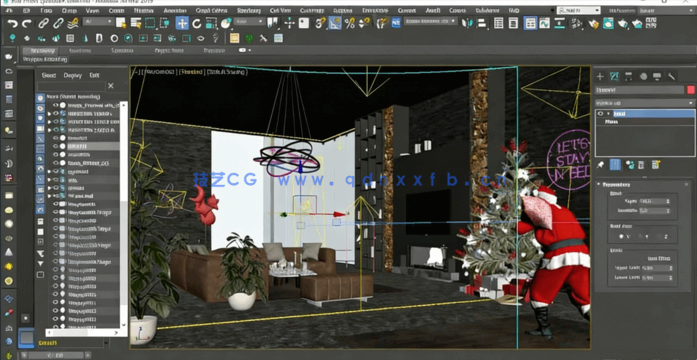Viewport: 697px width, 360px height.
Task: Open the Graph Editors menu
Action: tap(211, 10)
